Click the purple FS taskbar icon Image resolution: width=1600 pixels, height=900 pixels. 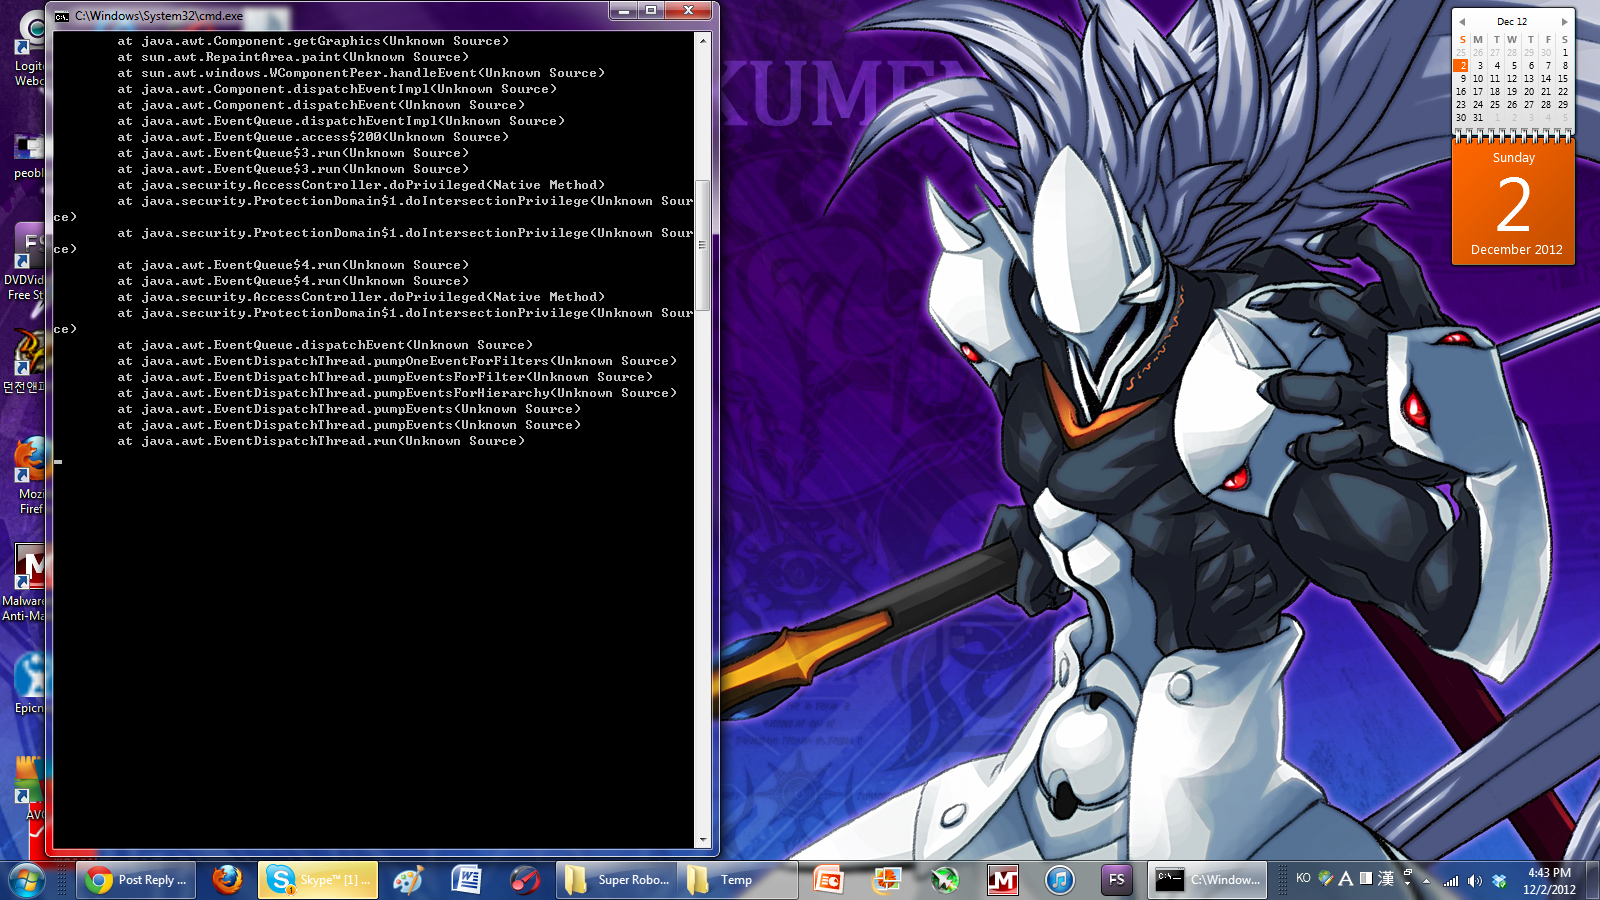1117,880
